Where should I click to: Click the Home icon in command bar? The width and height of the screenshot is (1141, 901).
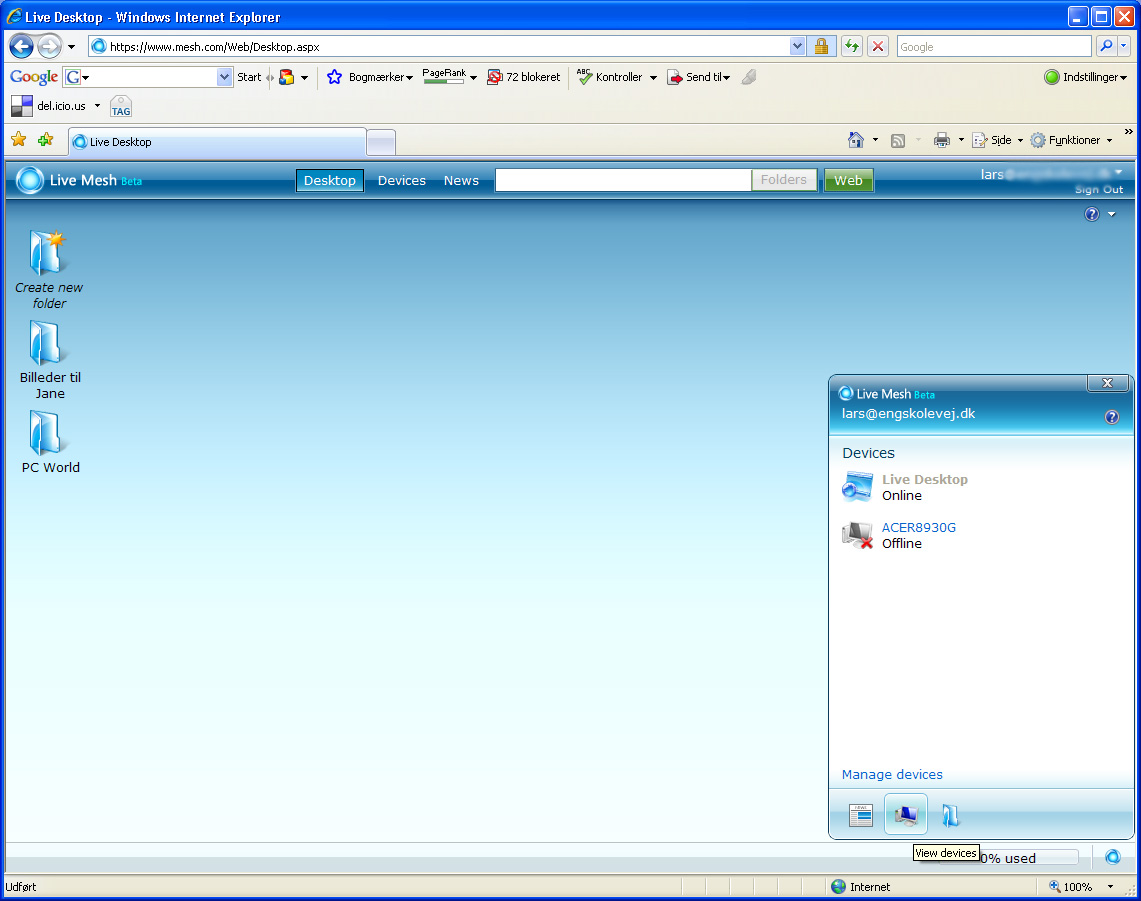point(856,140)
